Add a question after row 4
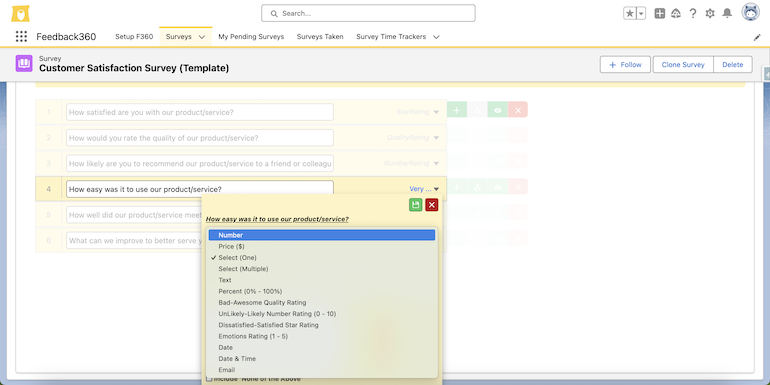The height and width of the screenshot is (385, 770). 457,187
